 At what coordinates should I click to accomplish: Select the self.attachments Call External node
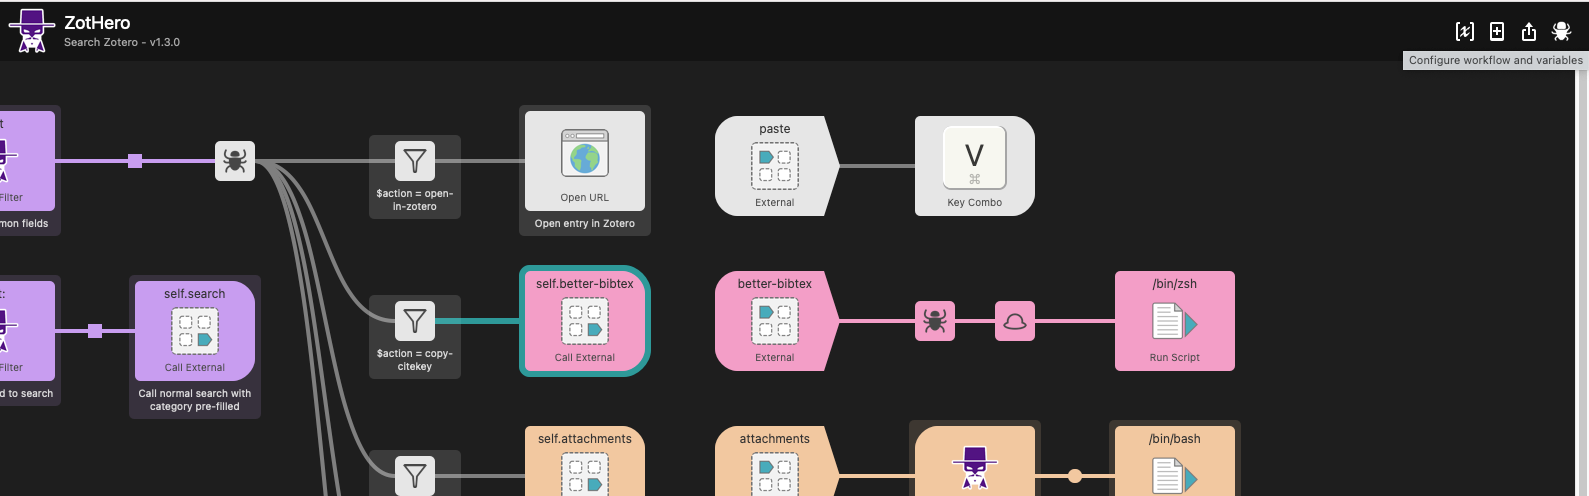pos(585,461)
